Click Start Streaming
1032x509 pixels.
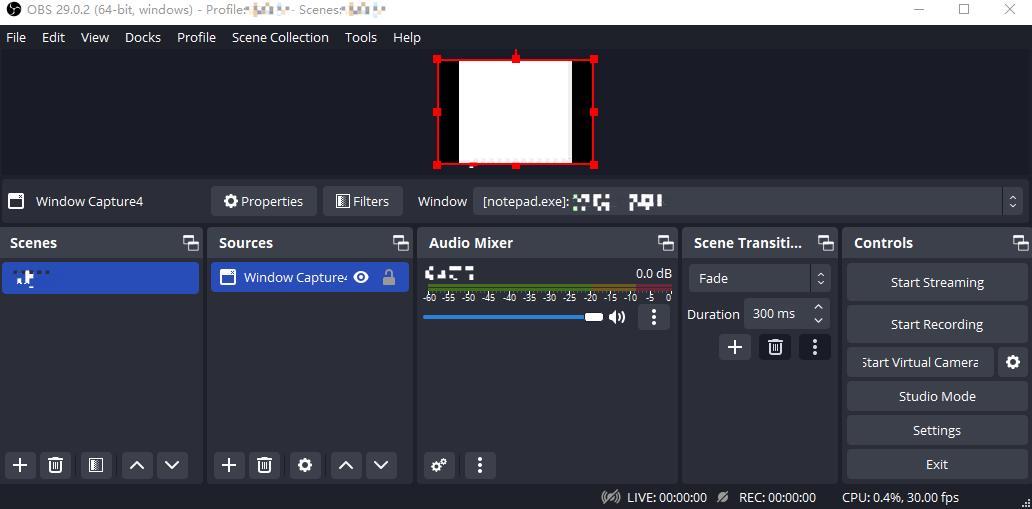pyautogui.click(x=937, y=282)
